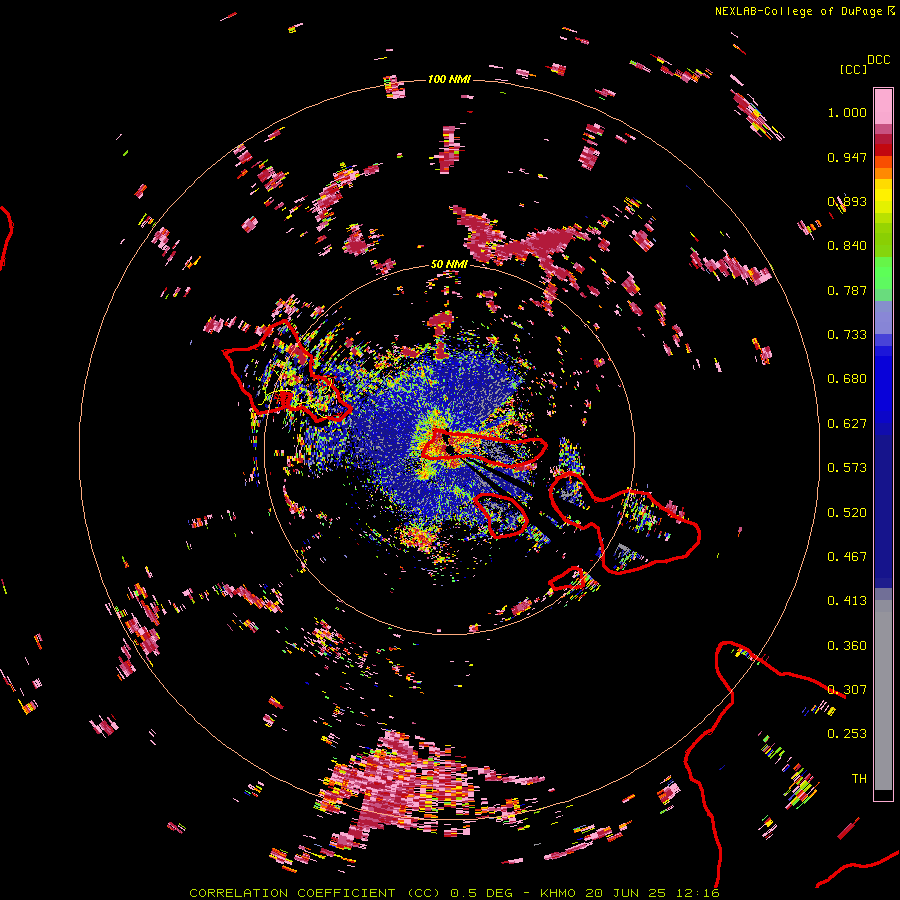Screen dimensions: 900x900
Task: Click the 0.680 legend value
Action: (x=847, y=379)
